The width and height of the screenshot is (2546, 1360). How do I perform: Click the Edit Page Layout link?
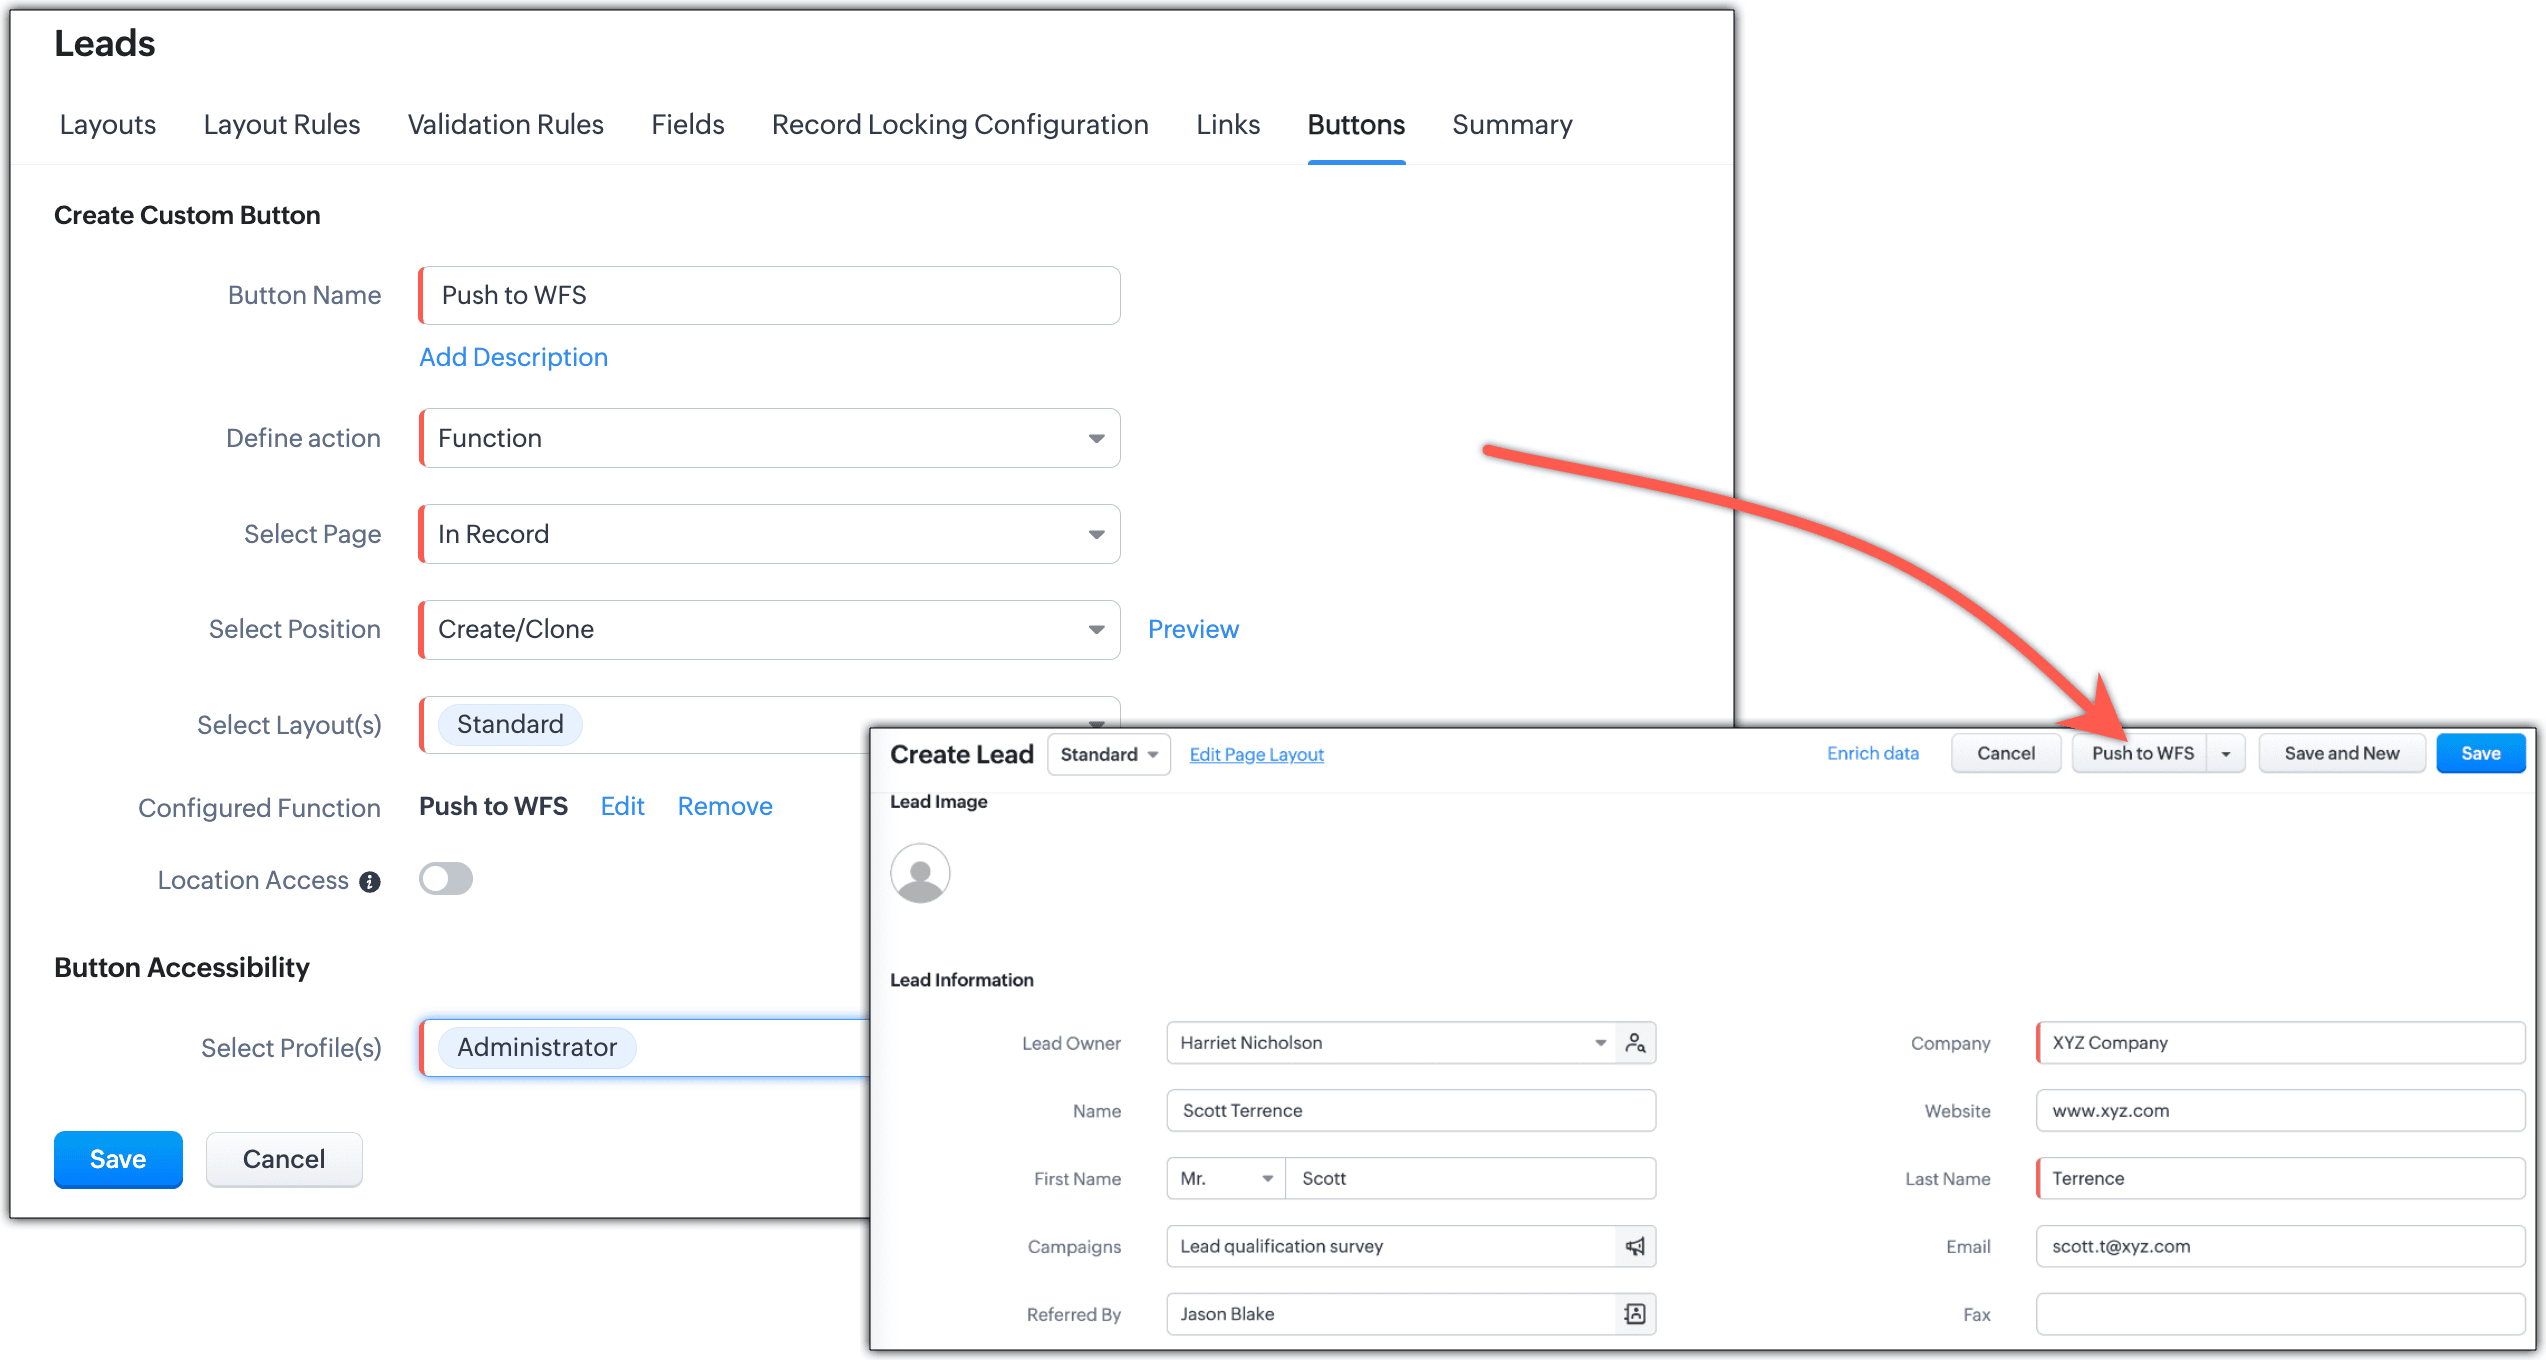point(1256,754)
